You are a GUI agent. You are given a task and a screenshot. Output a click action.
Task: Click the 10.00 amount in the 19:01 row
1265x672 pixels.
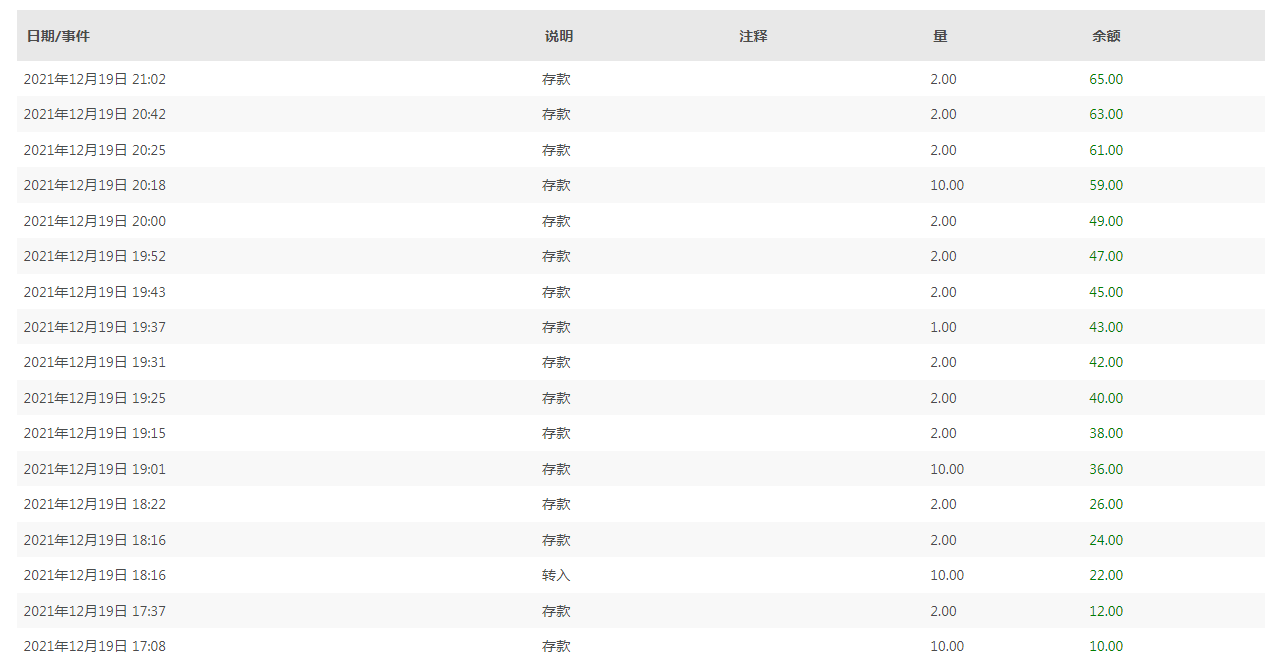tap(947, 469)
